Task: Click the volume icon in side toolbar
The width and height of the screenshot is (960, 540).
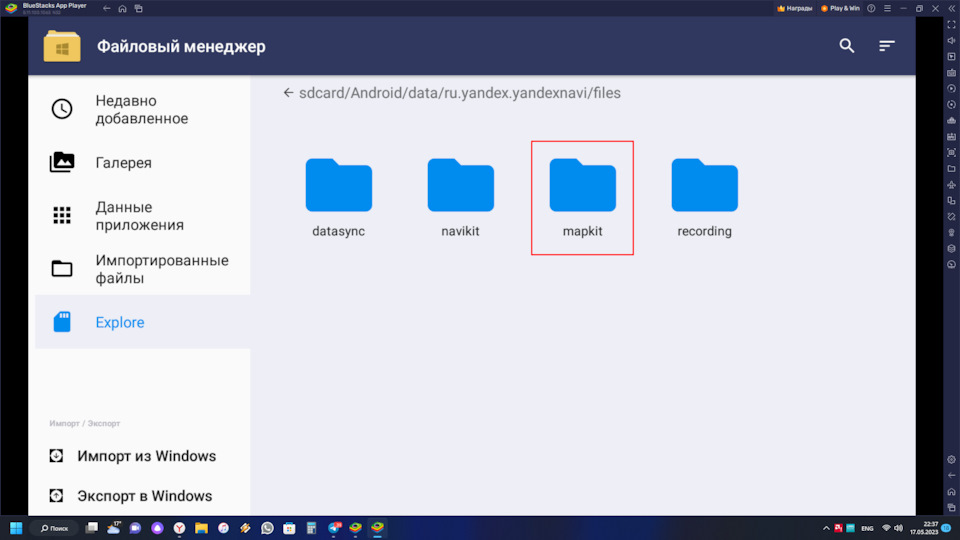Action: pos(951,40)
